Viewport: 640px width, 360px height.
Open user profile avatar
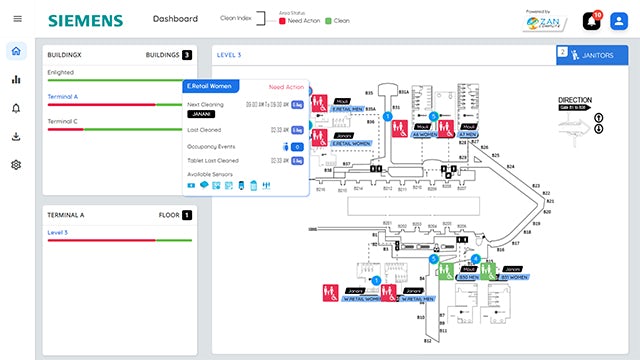[619, 21]
